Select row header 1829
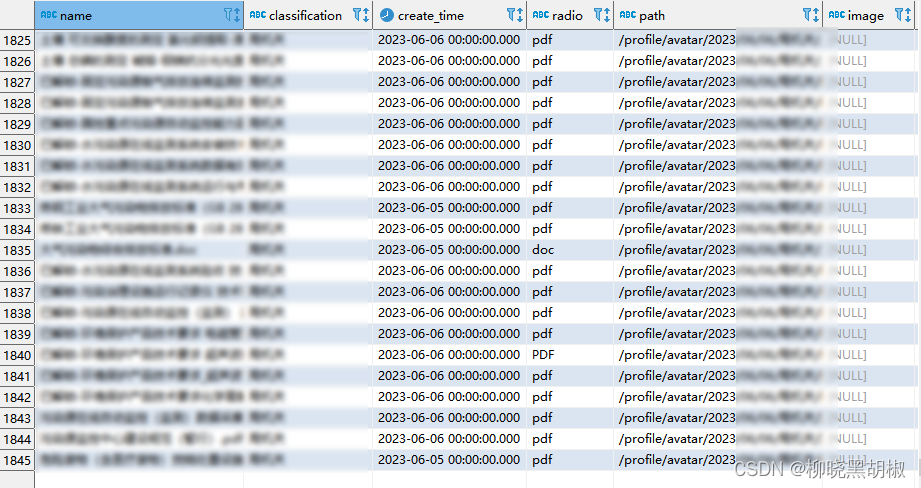Image resolution: width=921 pixels, height=488 pixels. click(x=17, y=124)
